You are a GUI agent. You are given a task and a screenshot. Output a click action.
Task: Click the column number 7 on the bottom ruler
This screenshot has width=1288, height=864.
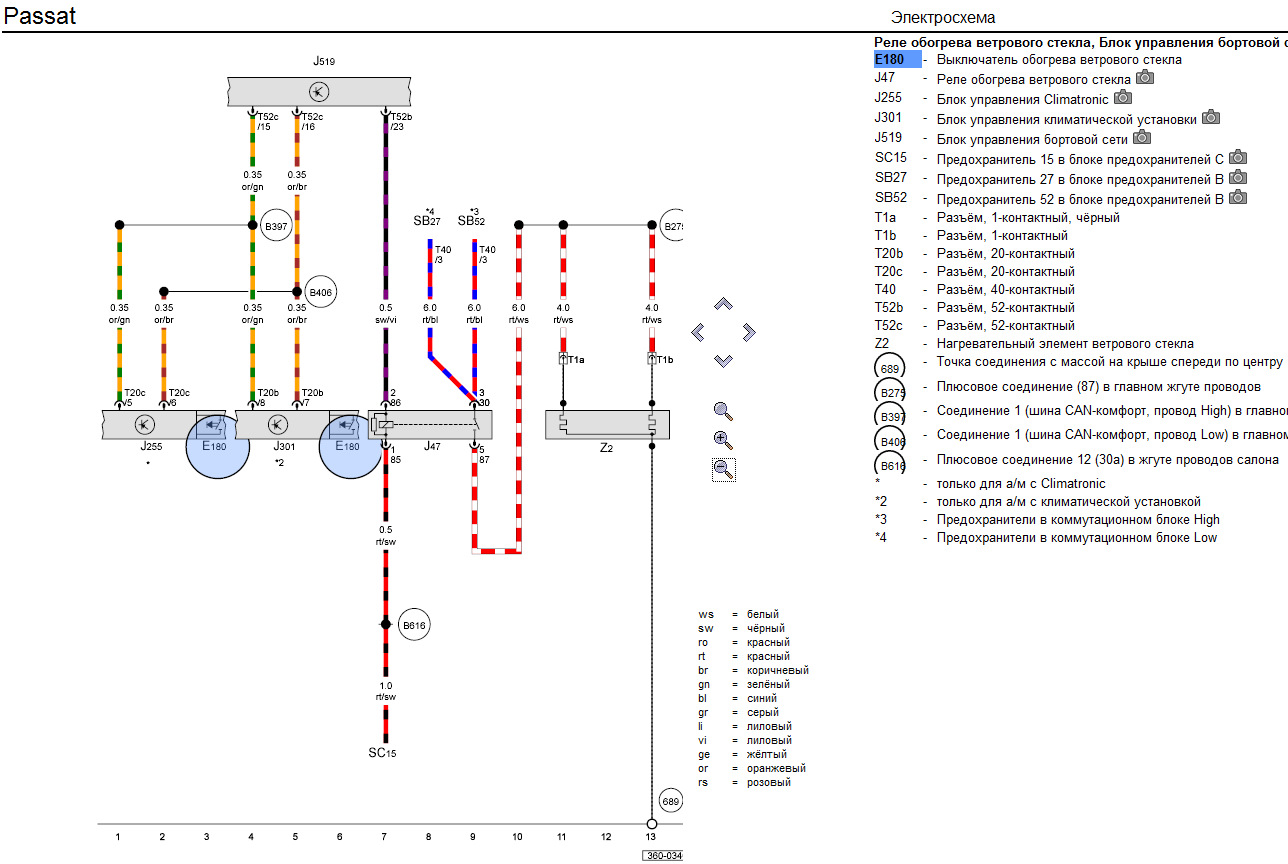point(383,836)
